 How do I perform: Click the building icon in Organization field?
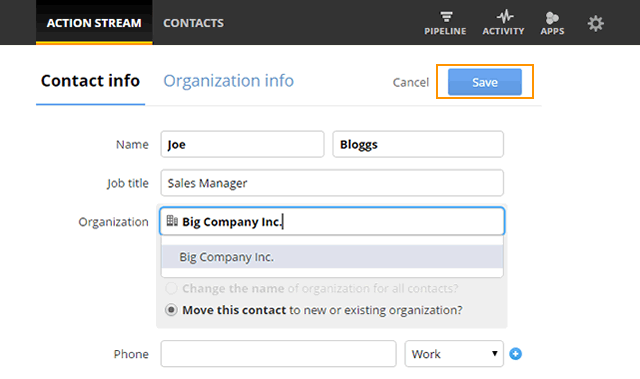point(172,221)
